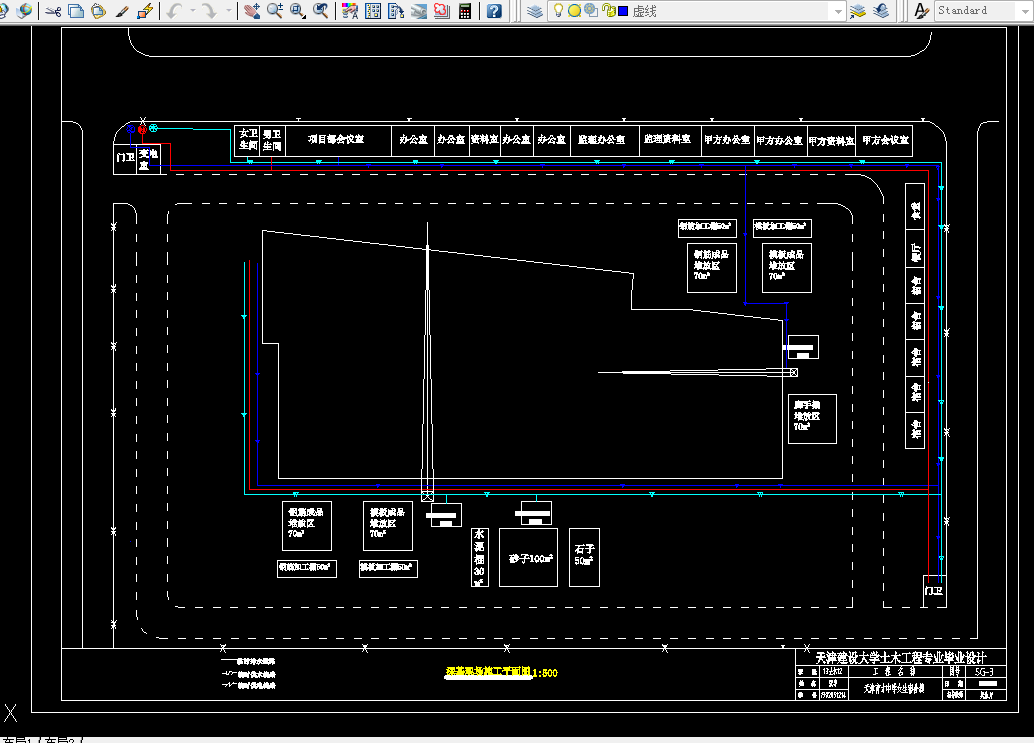The image size is (1034, 743).
Task: Select the 男卫生间 label
Action: [272, 140]
